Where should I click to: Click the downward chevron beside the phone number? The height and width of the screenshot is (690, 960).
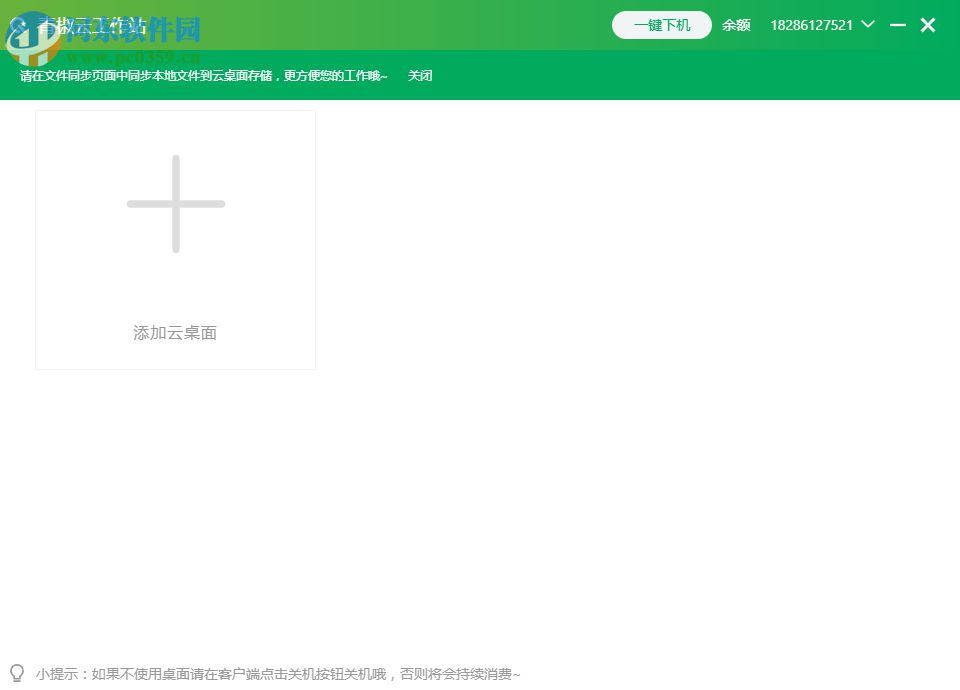tap(866, 25)
